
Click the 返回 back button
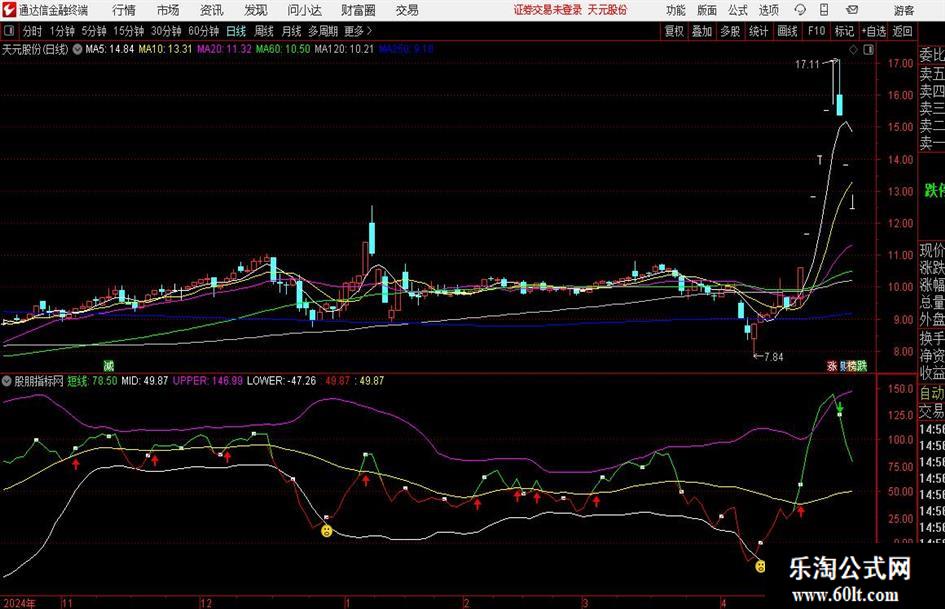click(902, 31)
